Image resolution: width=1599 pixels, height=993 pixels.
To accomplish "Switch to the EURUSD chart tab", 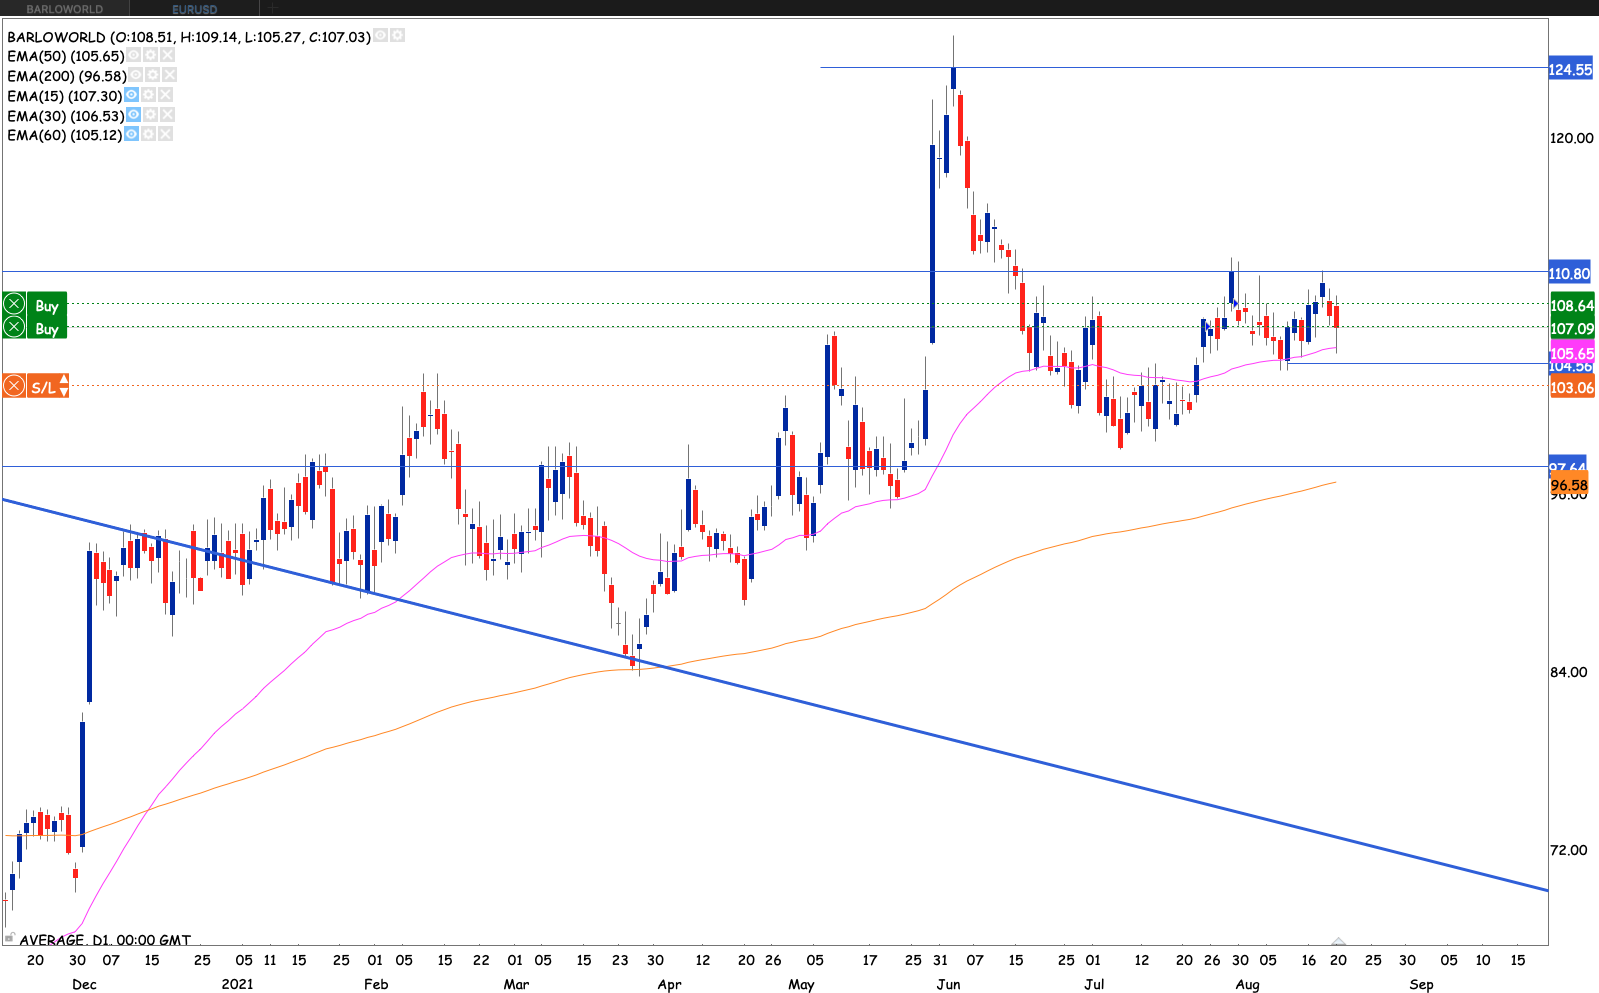I will 194,9.
